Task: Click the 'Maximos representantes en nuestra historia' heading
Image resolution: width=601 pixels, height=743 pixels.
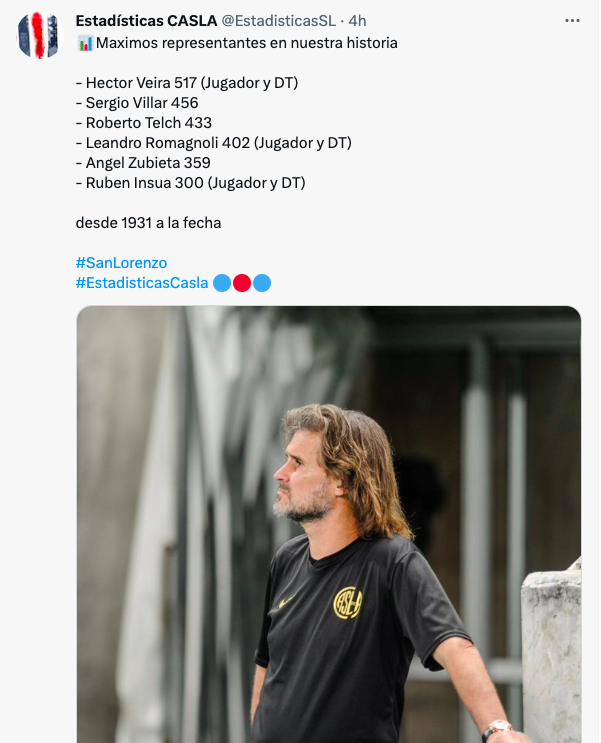Action: coord(246,43)
